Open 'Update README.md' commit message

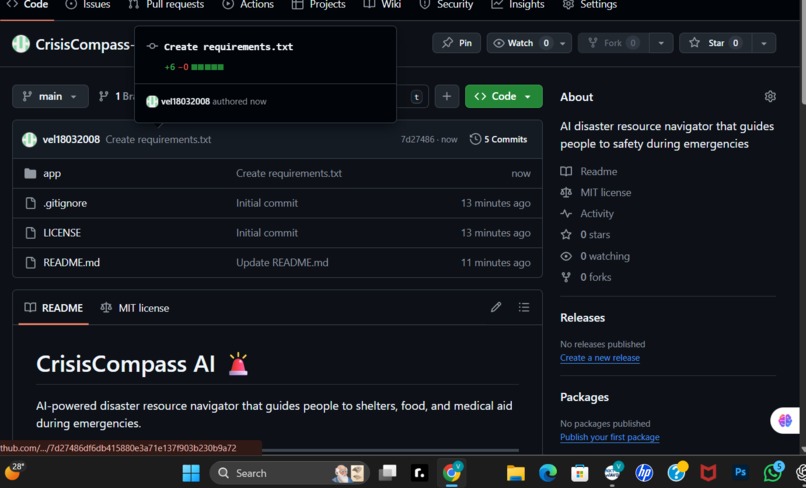coord(282,263)
